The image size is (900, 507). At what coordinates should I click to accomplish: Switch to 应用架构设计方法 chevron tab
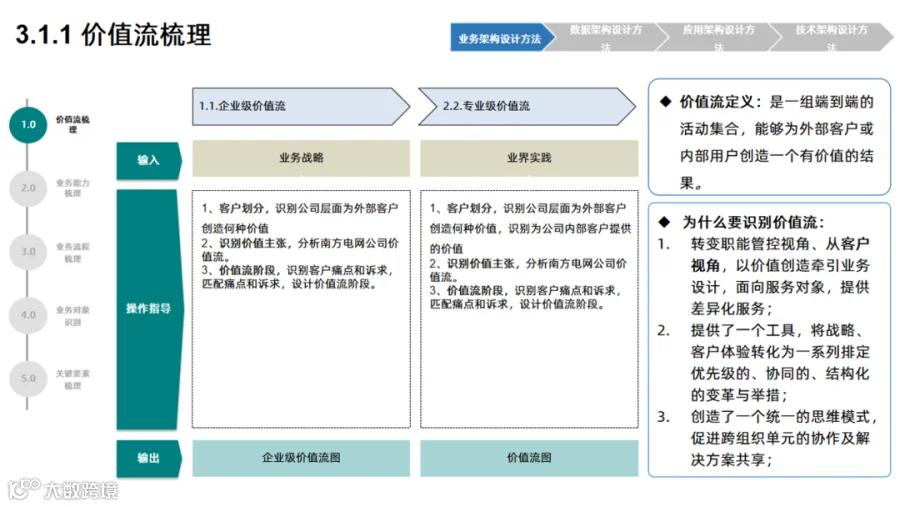click(x=718, y=37)
